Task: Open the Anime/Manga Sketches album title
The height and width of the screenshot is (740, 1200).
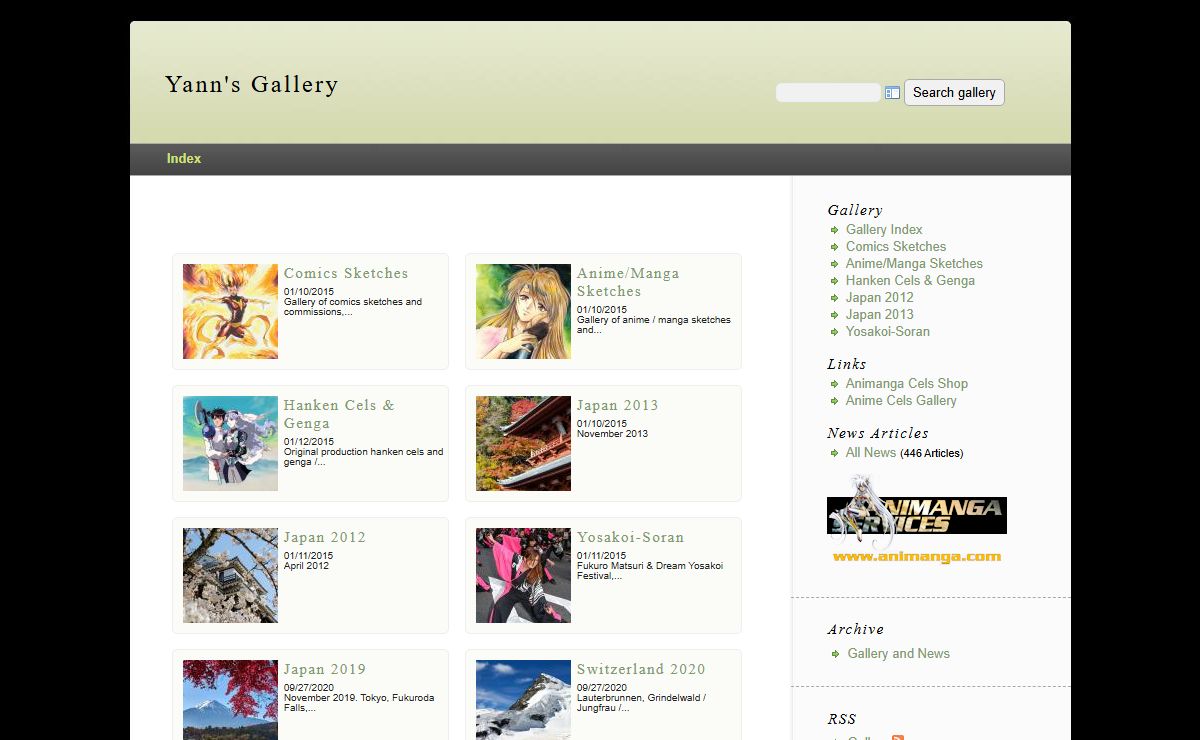Action: click(x=628, y=282)
